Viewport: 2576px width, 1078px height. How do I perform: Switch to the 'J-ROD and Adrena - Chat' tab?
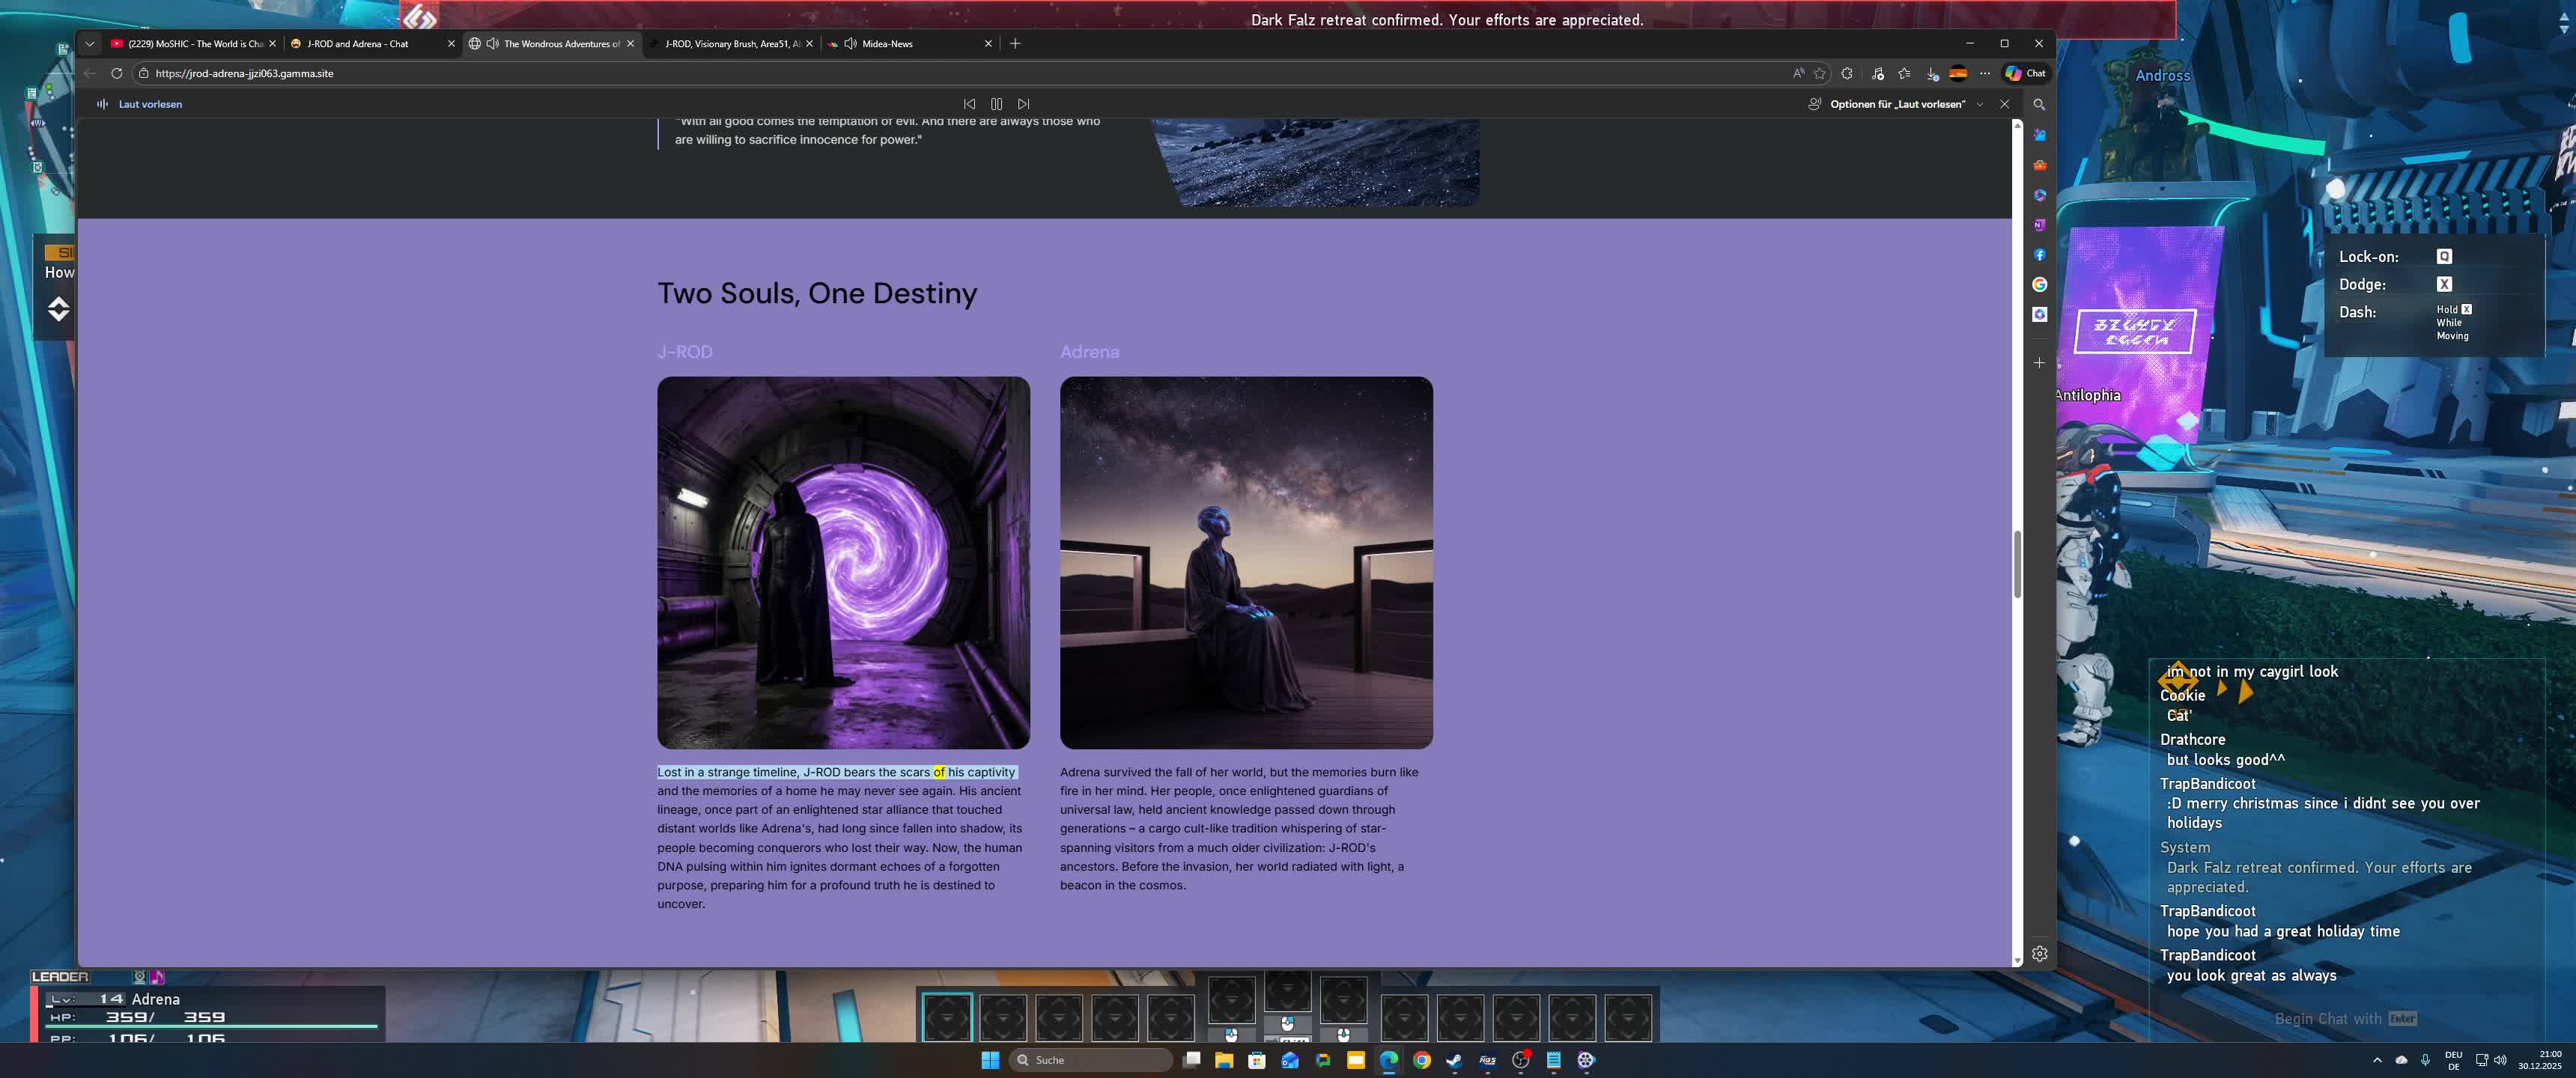pyautogui.click(x=357, y=44)
